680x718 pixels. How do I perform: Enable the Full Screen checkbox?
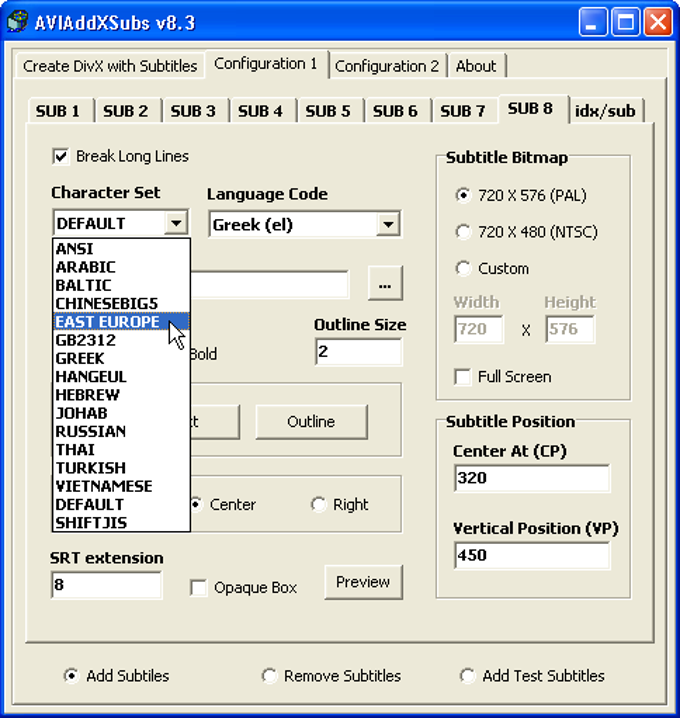(462, 377)
